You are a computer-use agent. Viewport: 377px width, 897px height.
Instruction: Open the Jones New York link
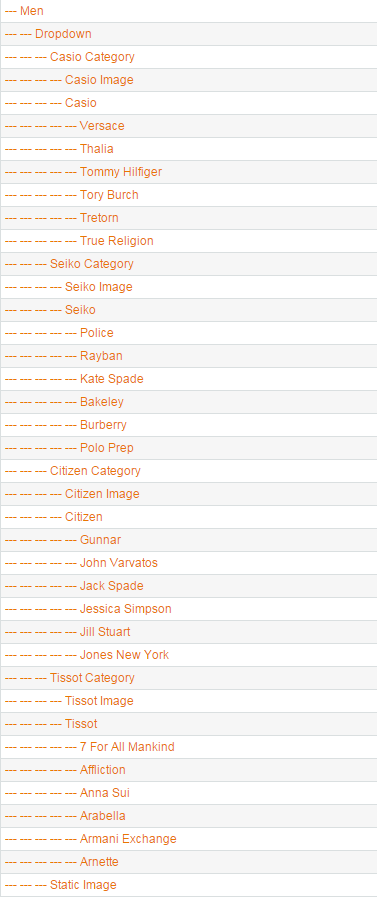124,655
